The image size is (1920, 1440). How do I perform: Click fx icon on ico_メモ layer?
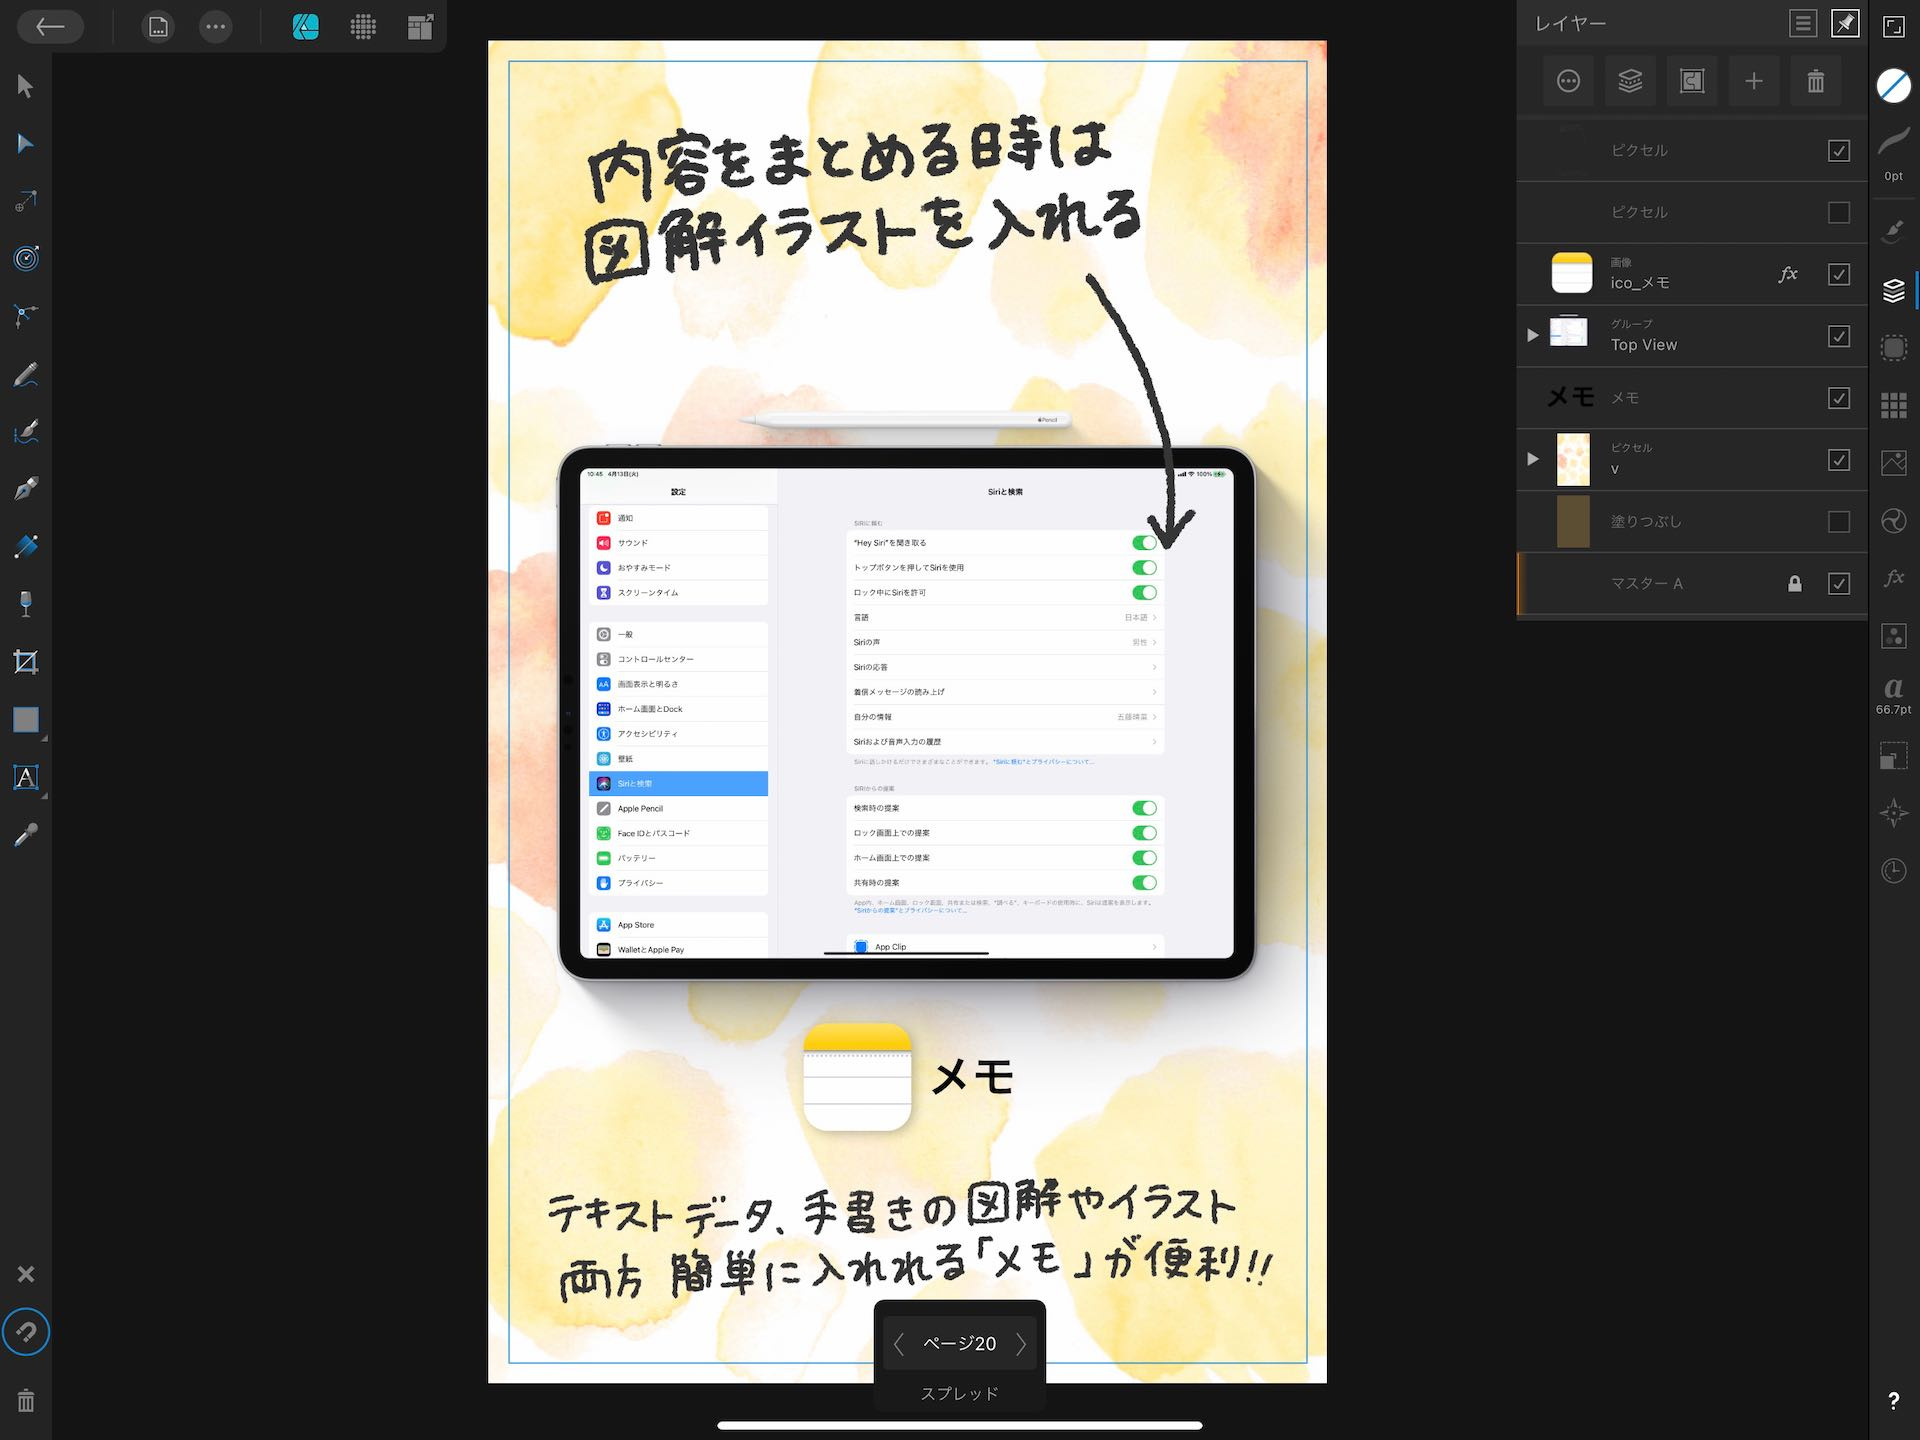point(1788,274)
